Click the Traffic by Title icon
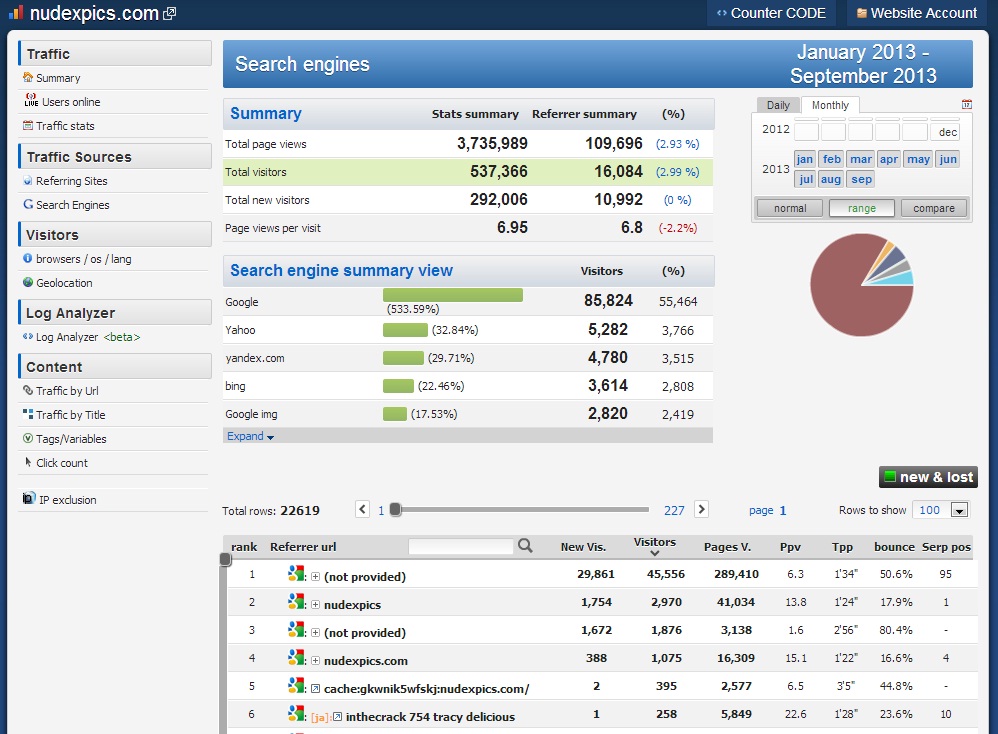 pos(28,414)
